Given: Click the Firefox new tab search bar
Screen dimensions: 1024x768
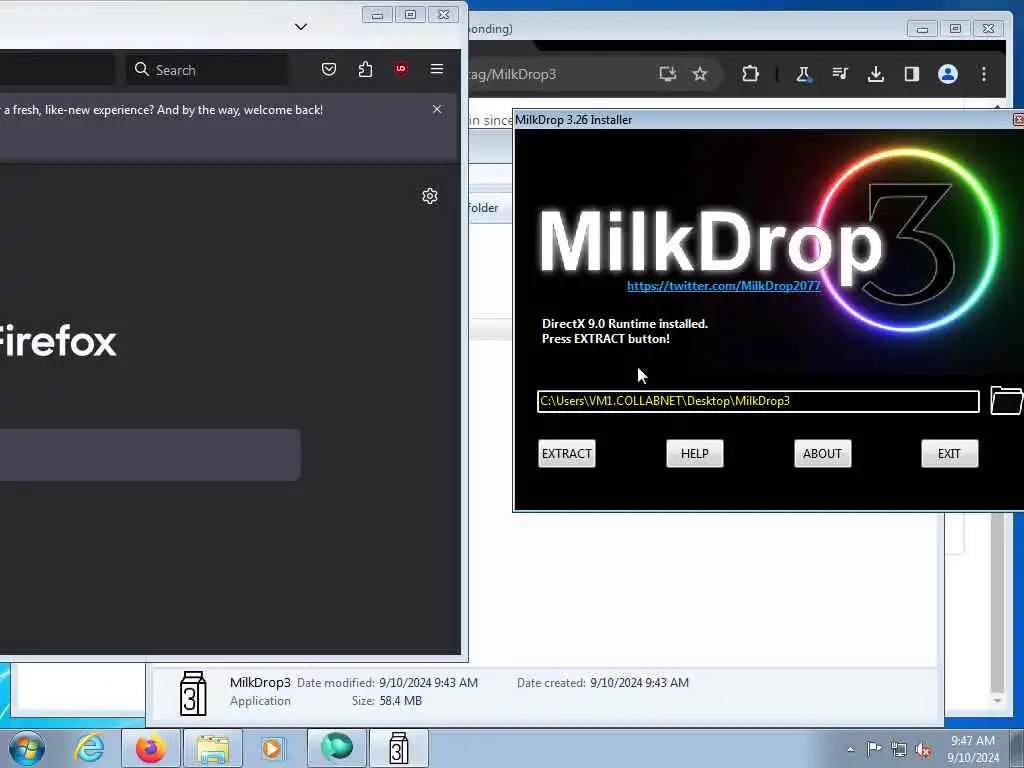Looking at the screenshot, I should (150, 455).
